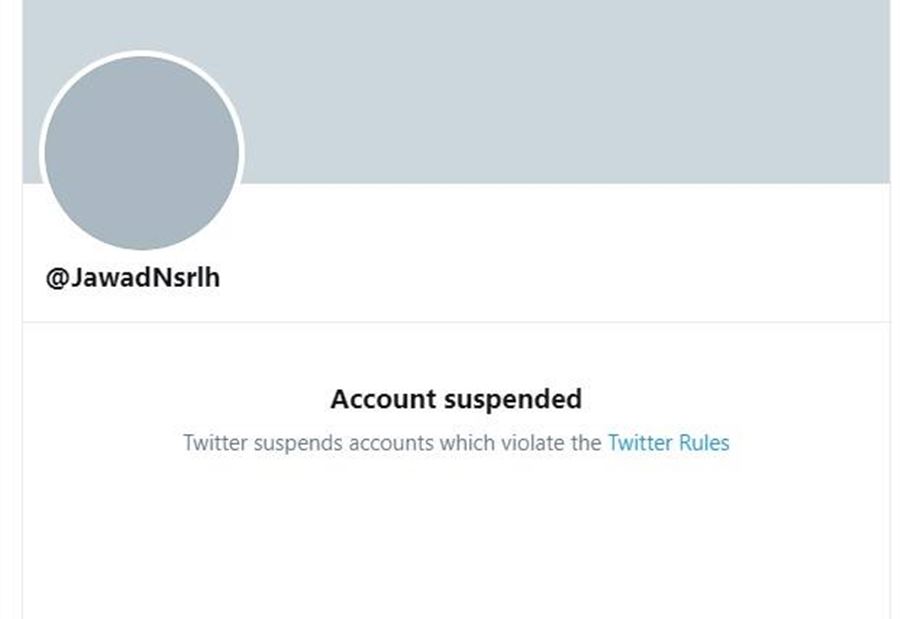Screen dimensions: 900x619
Task: Select the @JawadNsrlh handle text
Action: click(133, 278)
